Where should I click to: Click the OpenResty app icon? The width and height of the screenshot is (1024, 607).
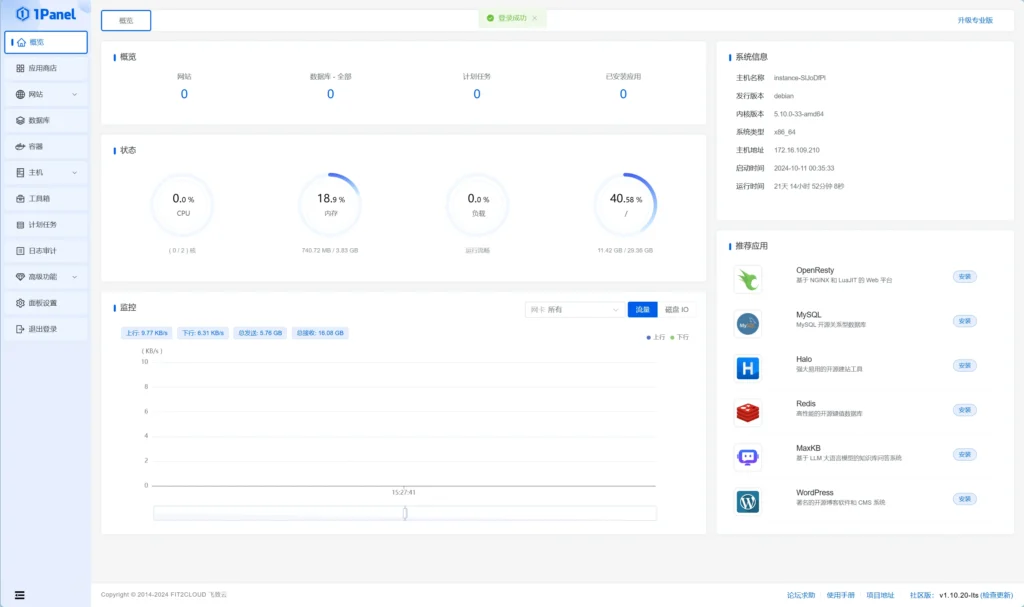coord(748,279)
